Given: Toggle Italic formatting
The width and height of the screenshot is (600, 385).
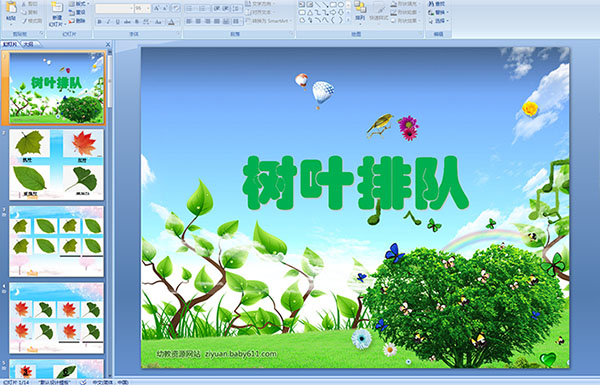Looking at the screenshot, I should click(x=109, y=22).
